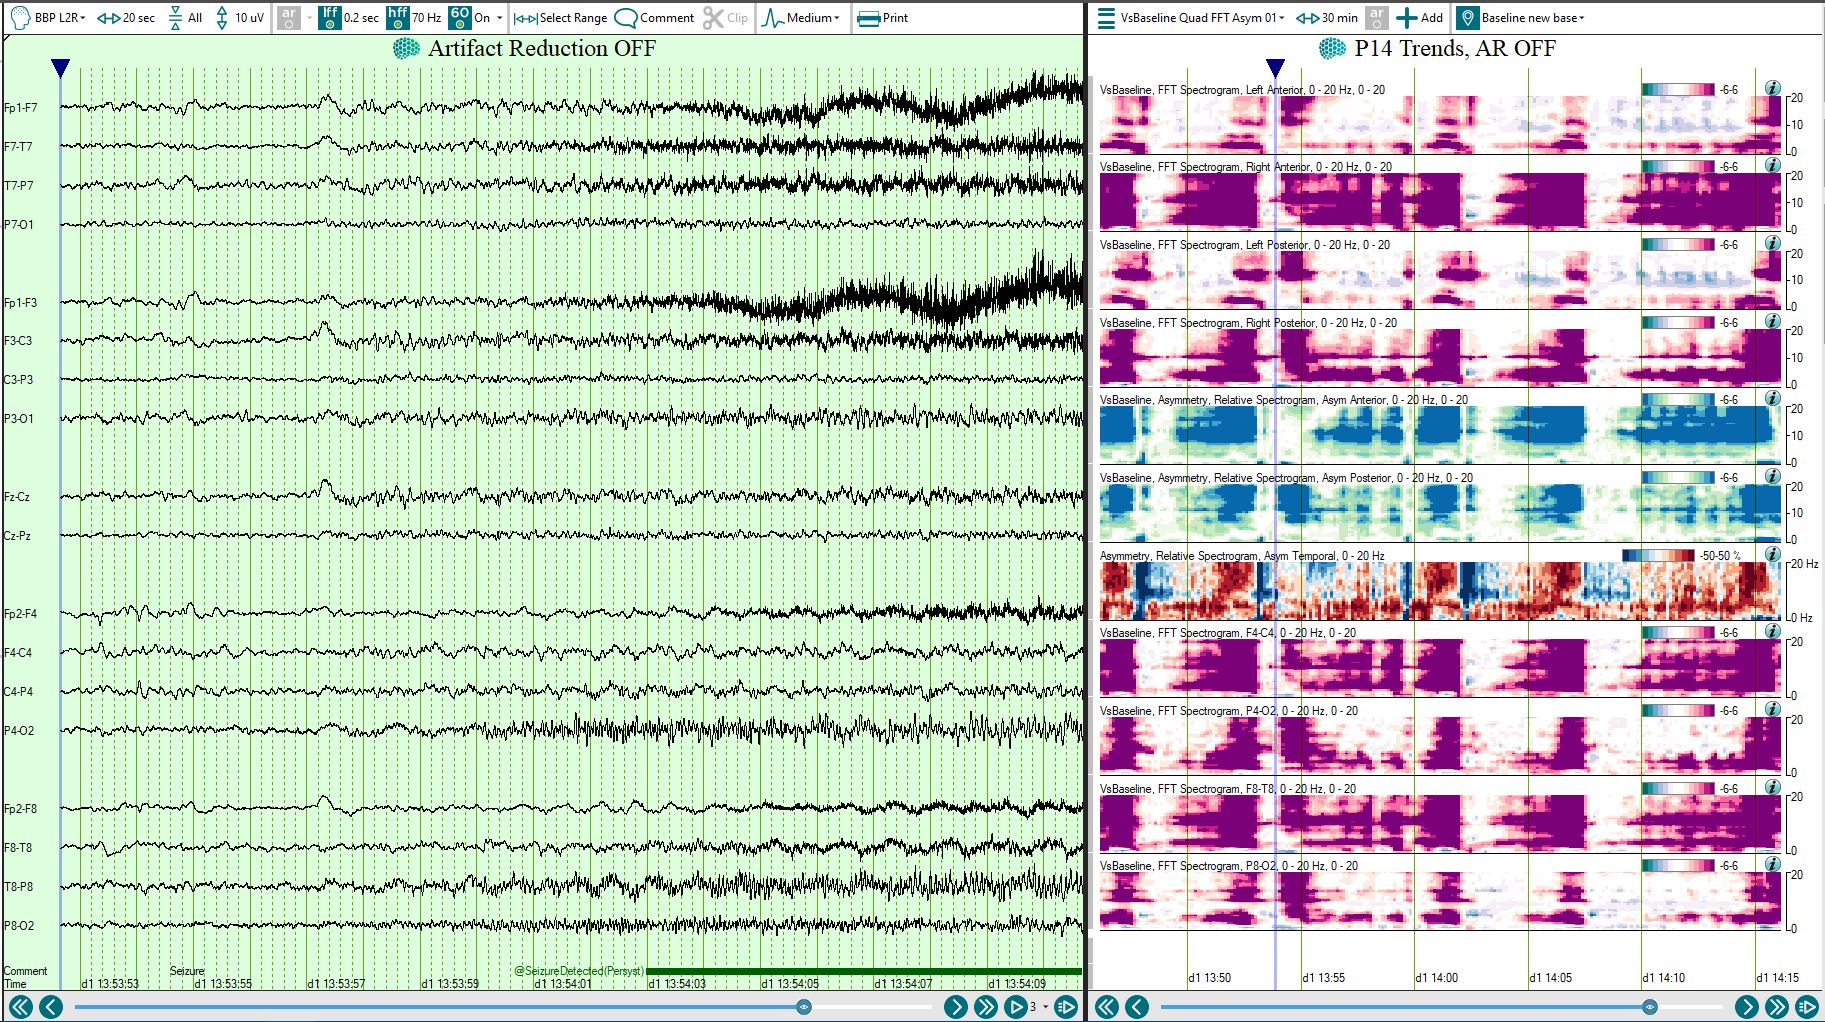Step the trends panel forward with right arrow

pyautogui.click(x=1746, y=1007)
